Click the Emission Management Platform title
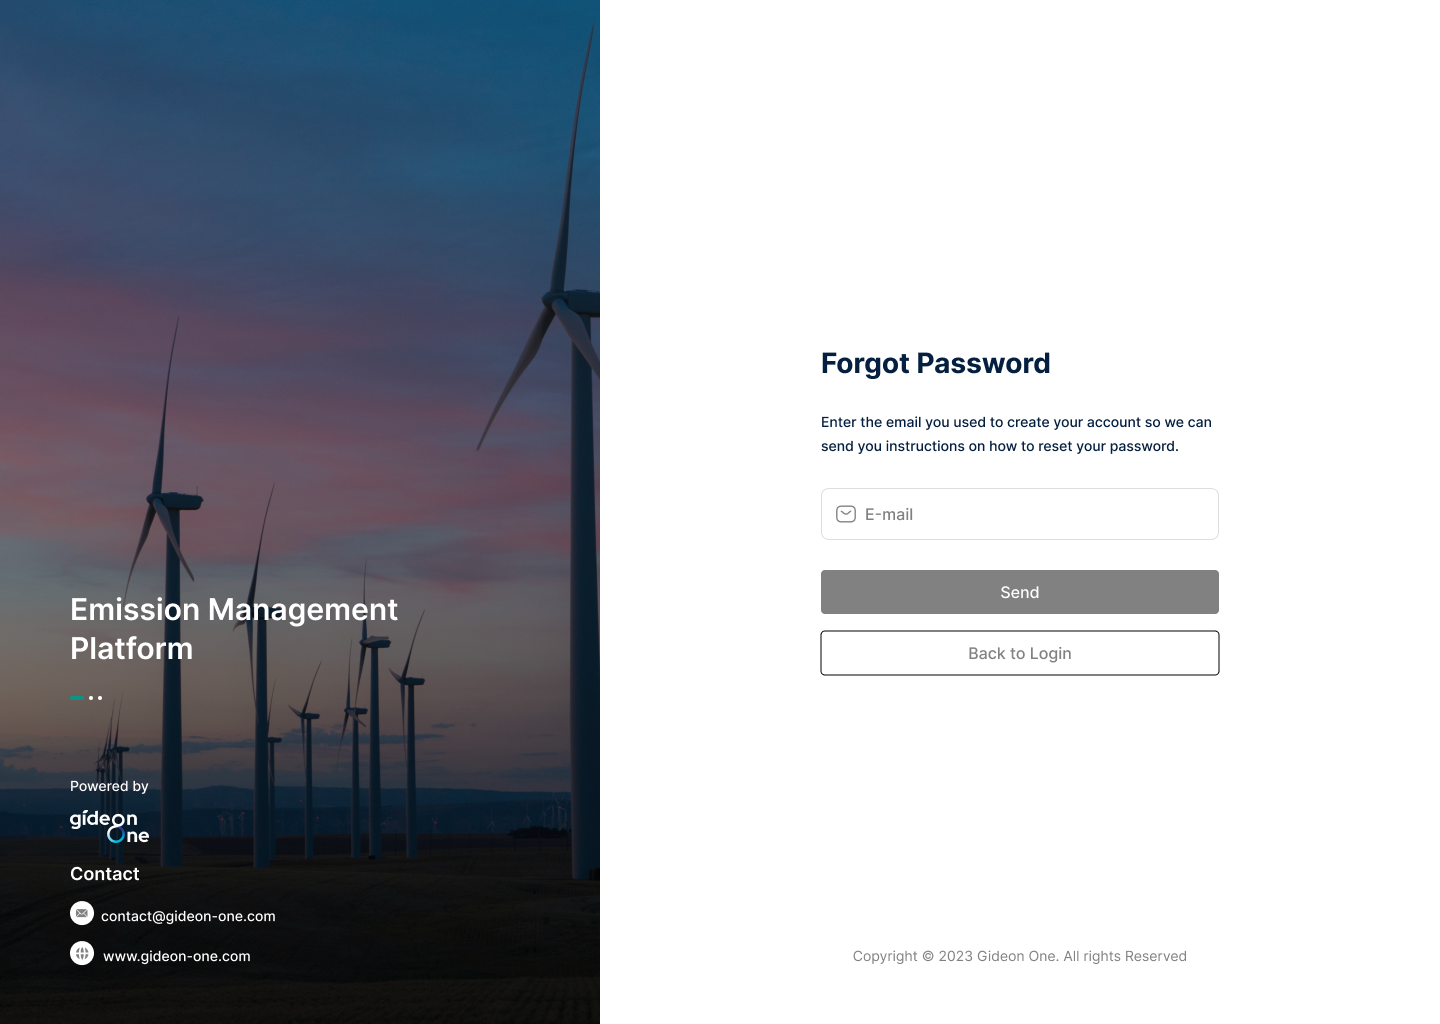 tap(233, 629)
